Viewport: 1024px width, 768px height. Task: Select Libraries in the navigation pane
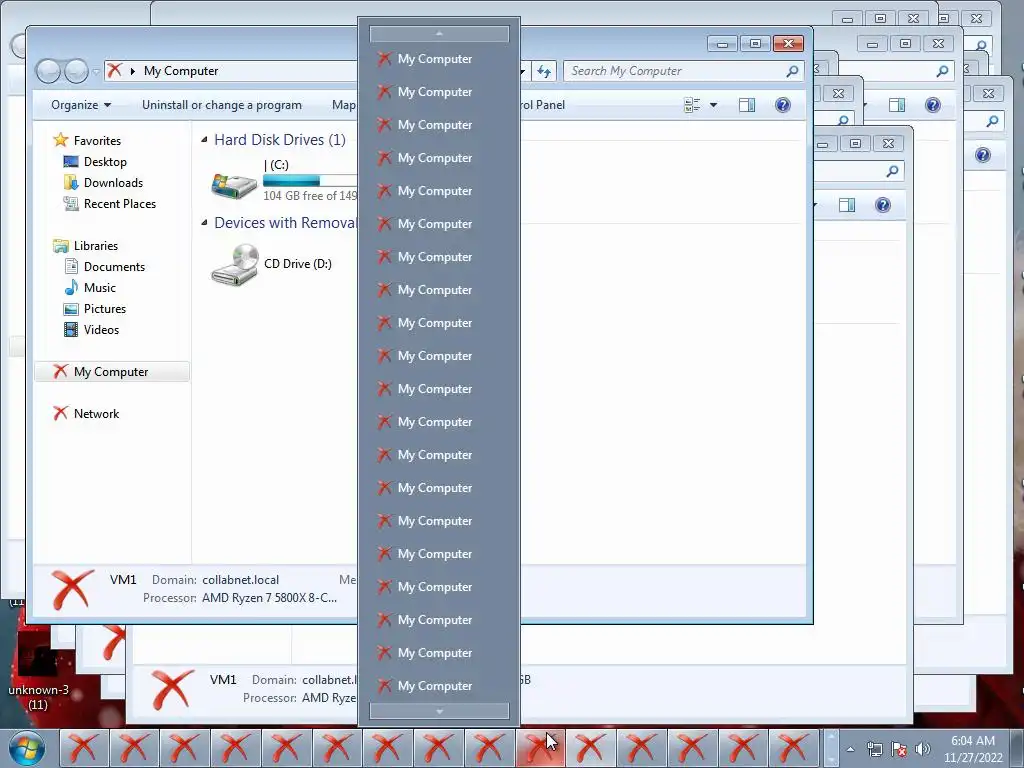click(95, 246)
